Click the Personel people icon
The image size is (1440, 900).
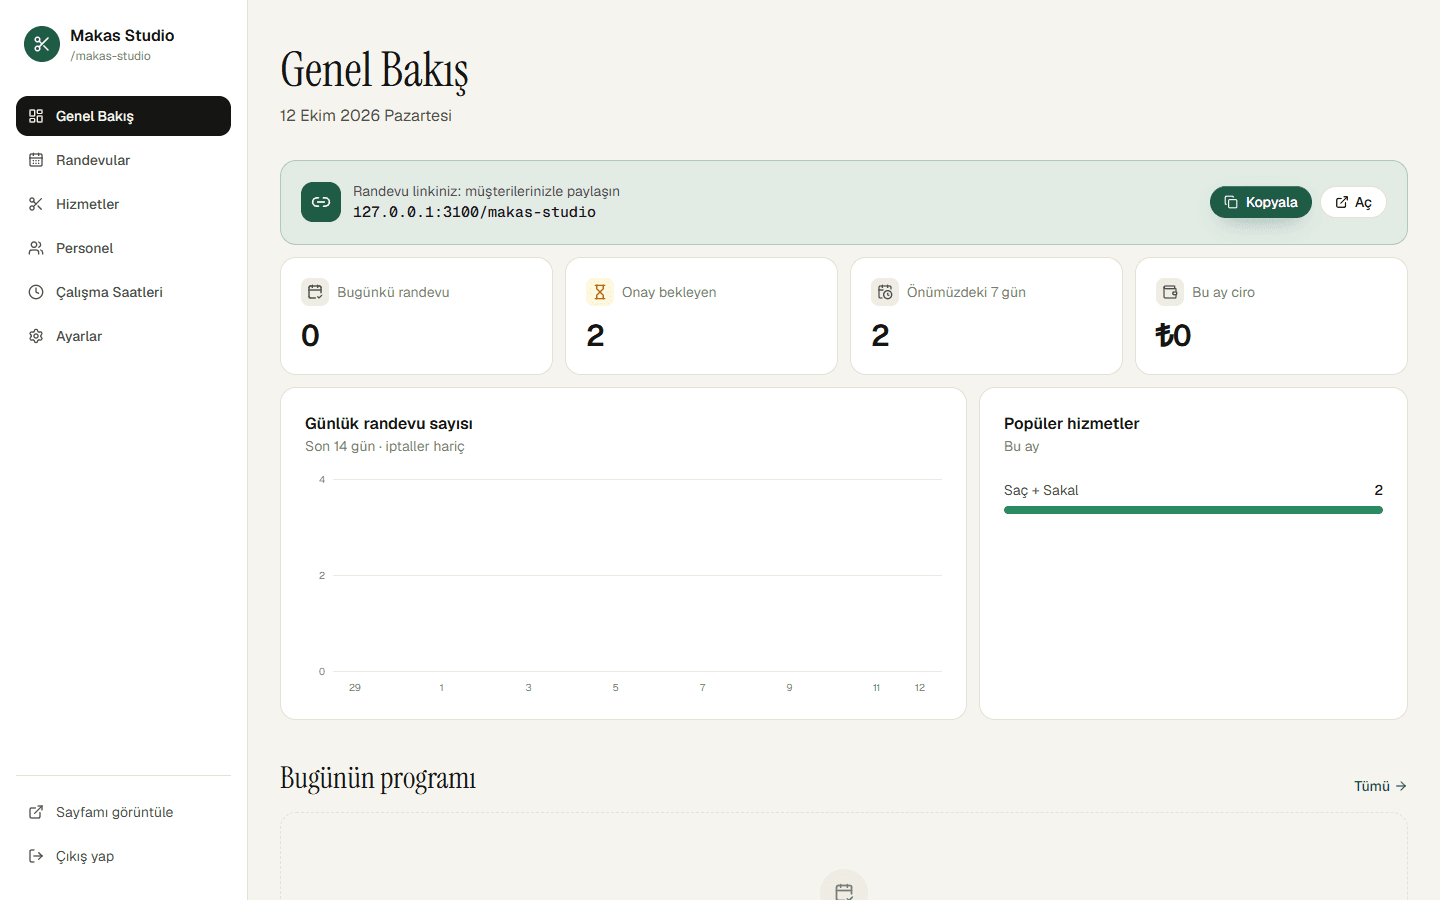pos(36,248)
